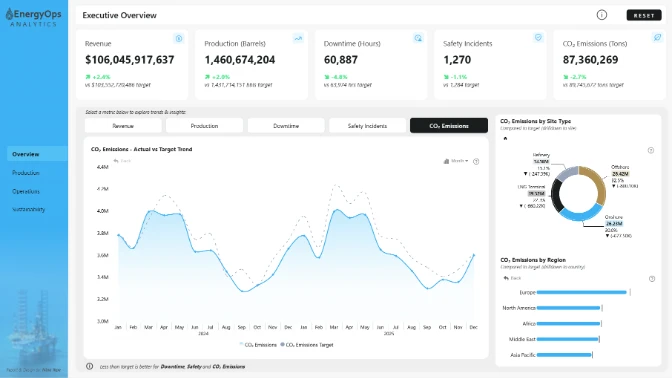Click the Revenue value $106,045,917,637
672x378 pixels.
(129, 60)
